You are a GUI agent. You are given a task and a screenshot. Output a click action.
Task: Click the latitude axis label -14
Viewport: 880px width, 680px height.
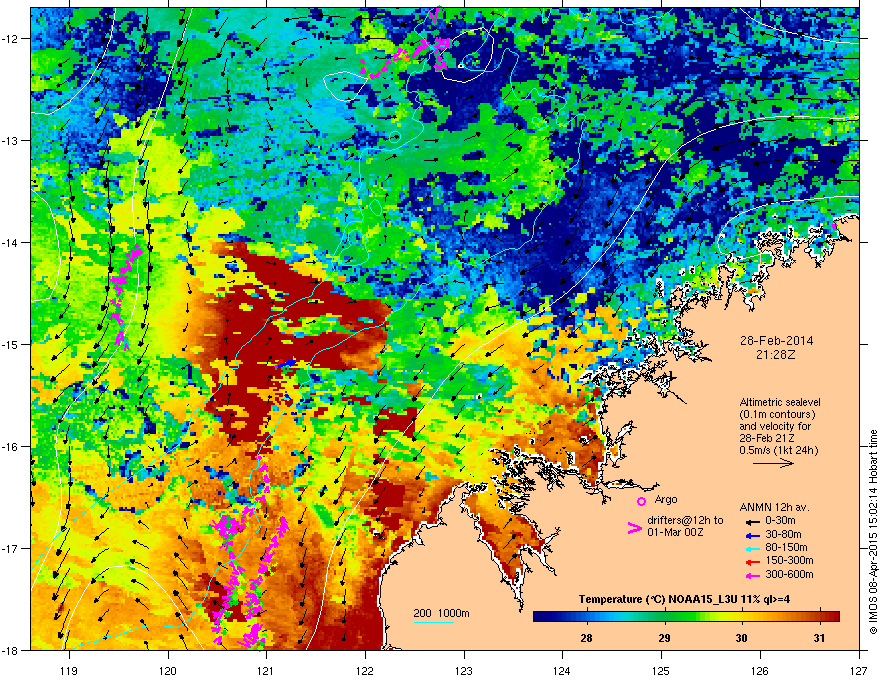[x=11, y=242]
